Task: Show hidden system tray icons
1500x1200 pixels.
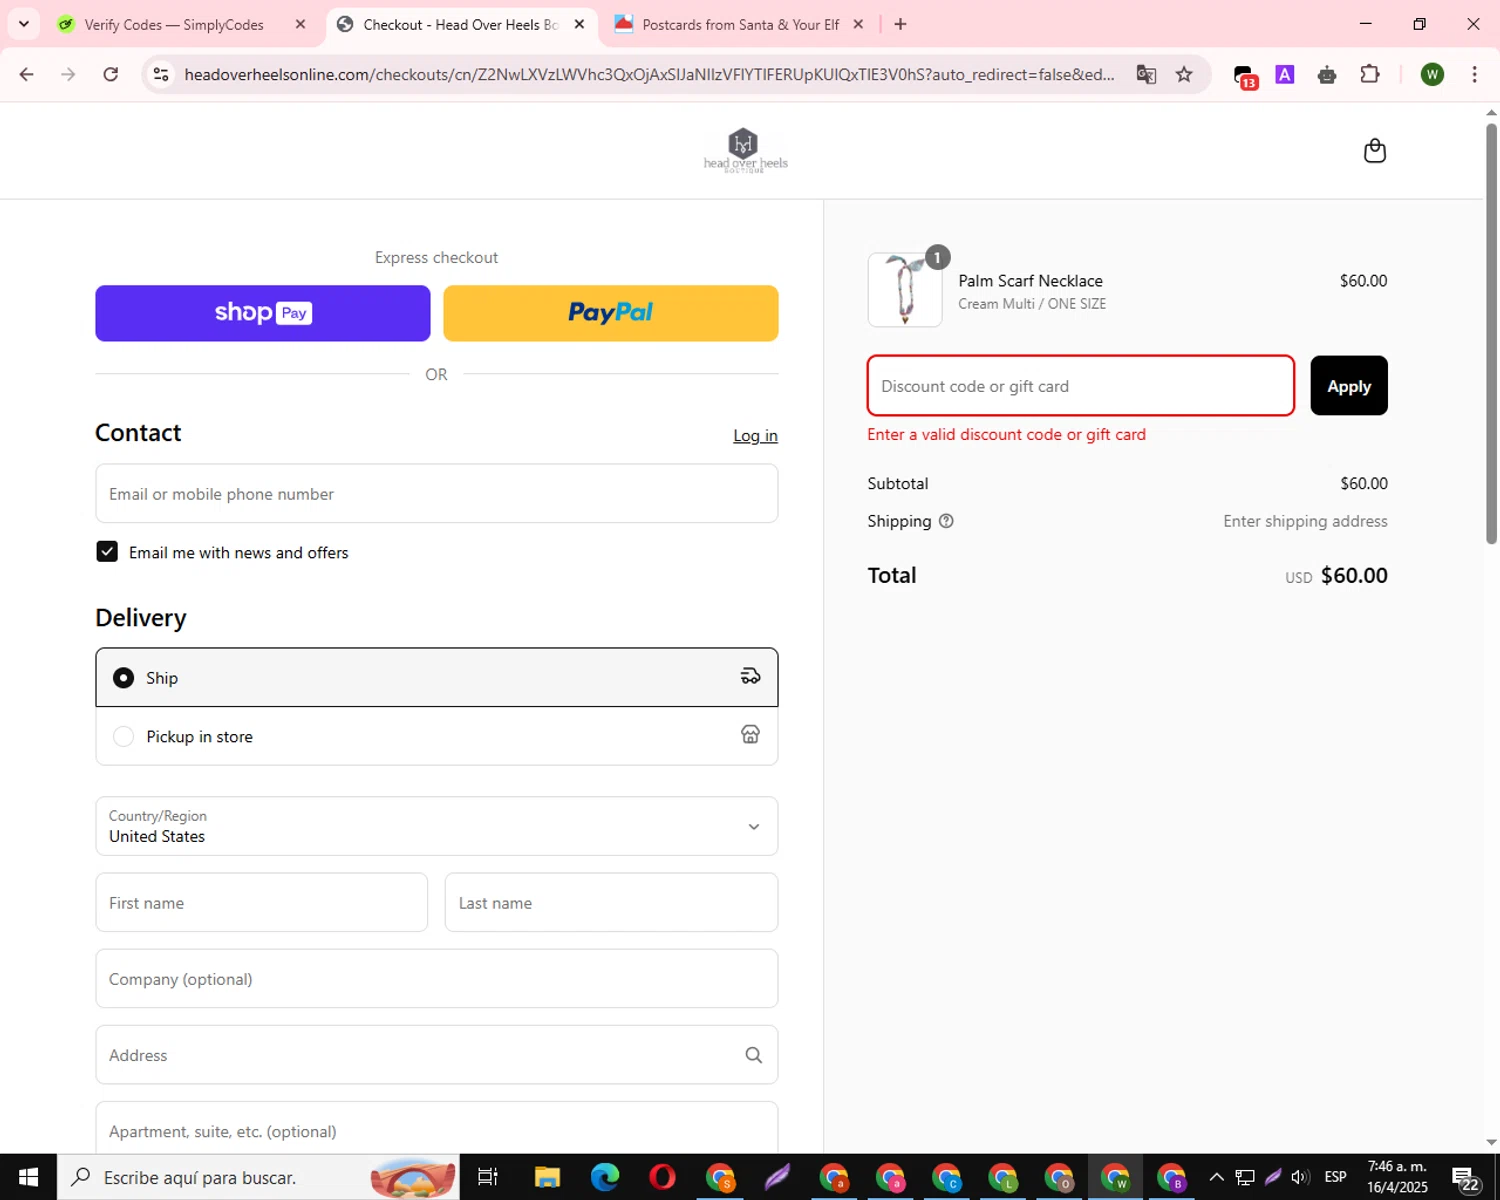Action: [1217, 1177]
